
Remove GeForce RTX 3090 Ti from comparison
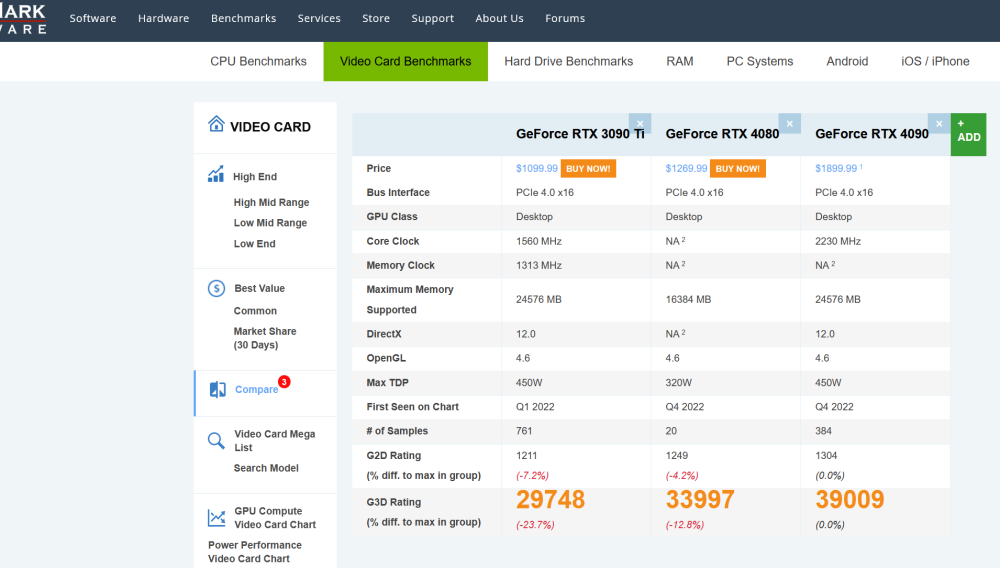click(x=640, y=124)
